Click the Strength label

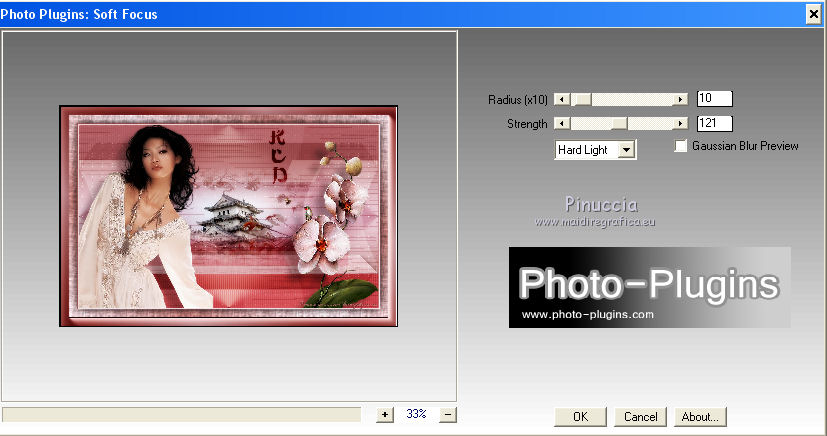point(527,124)
